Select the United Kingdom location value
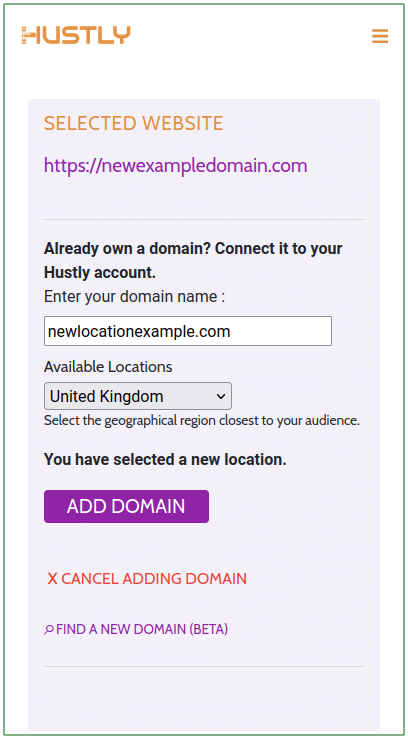Image resolution: width=408 pixels, height=742 pixels. (x=106, y=396)
